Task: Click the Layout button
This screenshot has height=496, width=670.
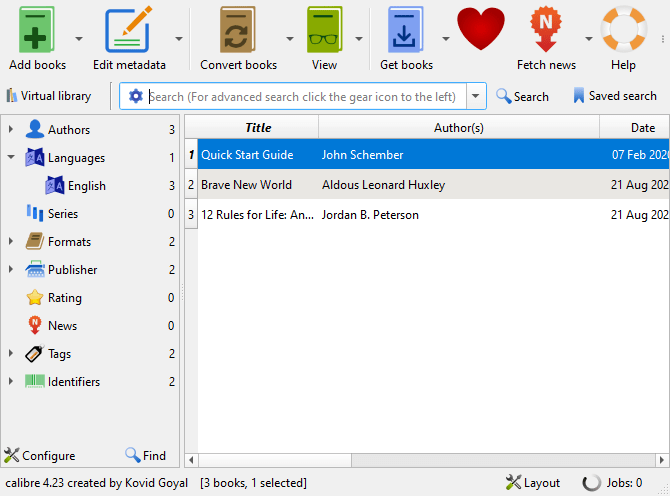Action: point(532,483)
